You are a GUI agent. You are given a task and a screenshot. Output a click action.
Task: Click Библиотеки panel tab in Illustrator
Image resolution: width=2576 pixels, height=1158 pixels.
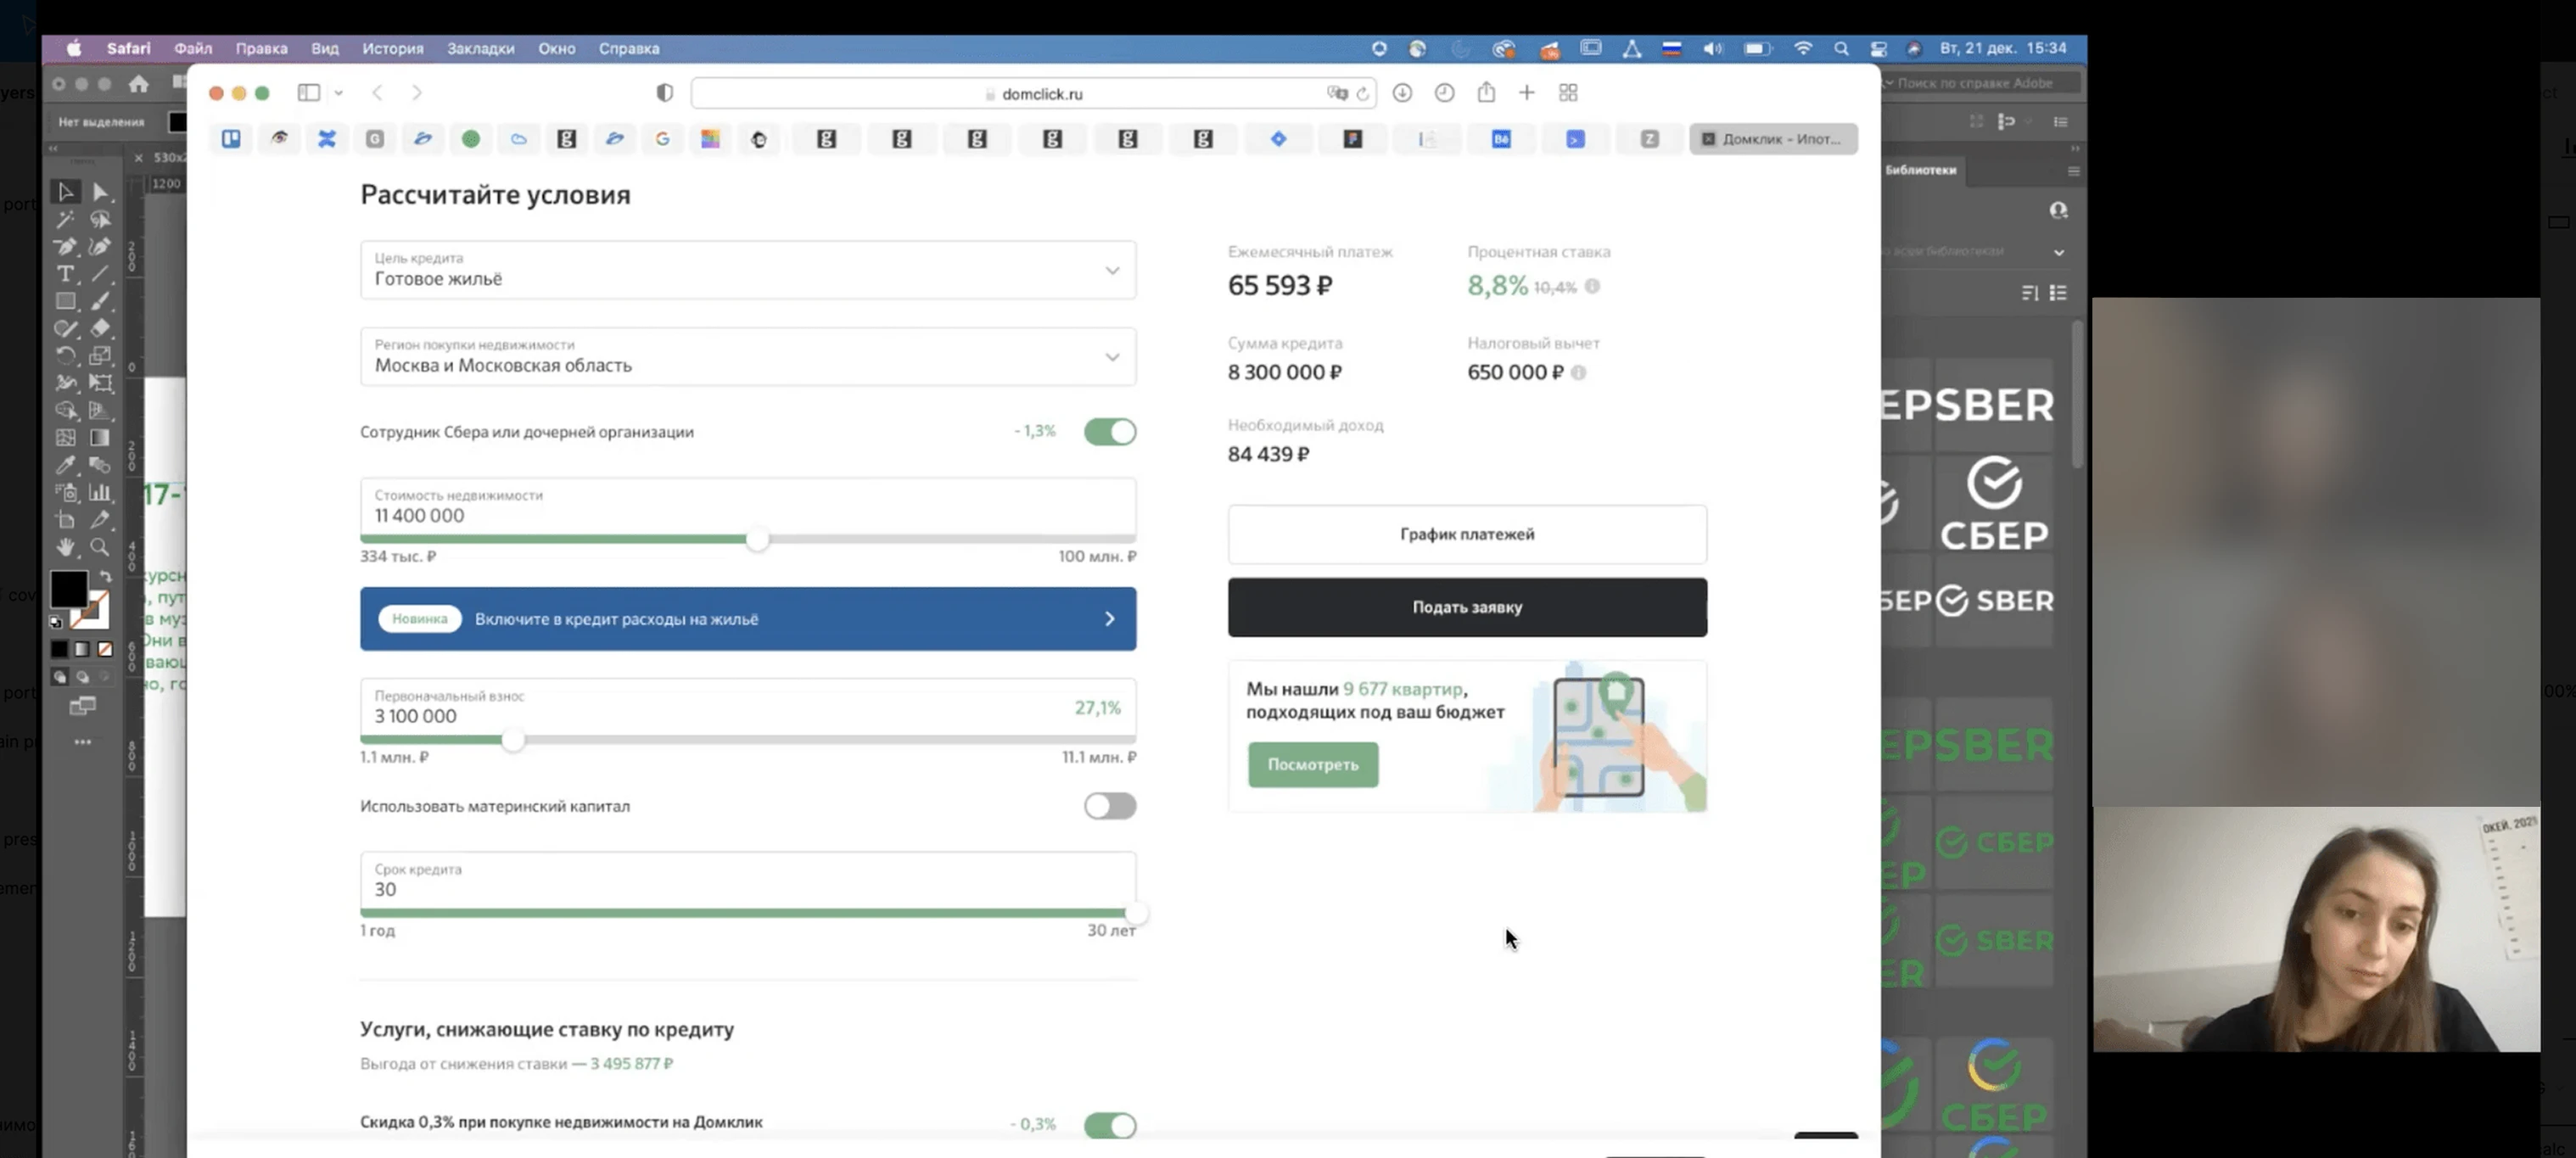1920,170
